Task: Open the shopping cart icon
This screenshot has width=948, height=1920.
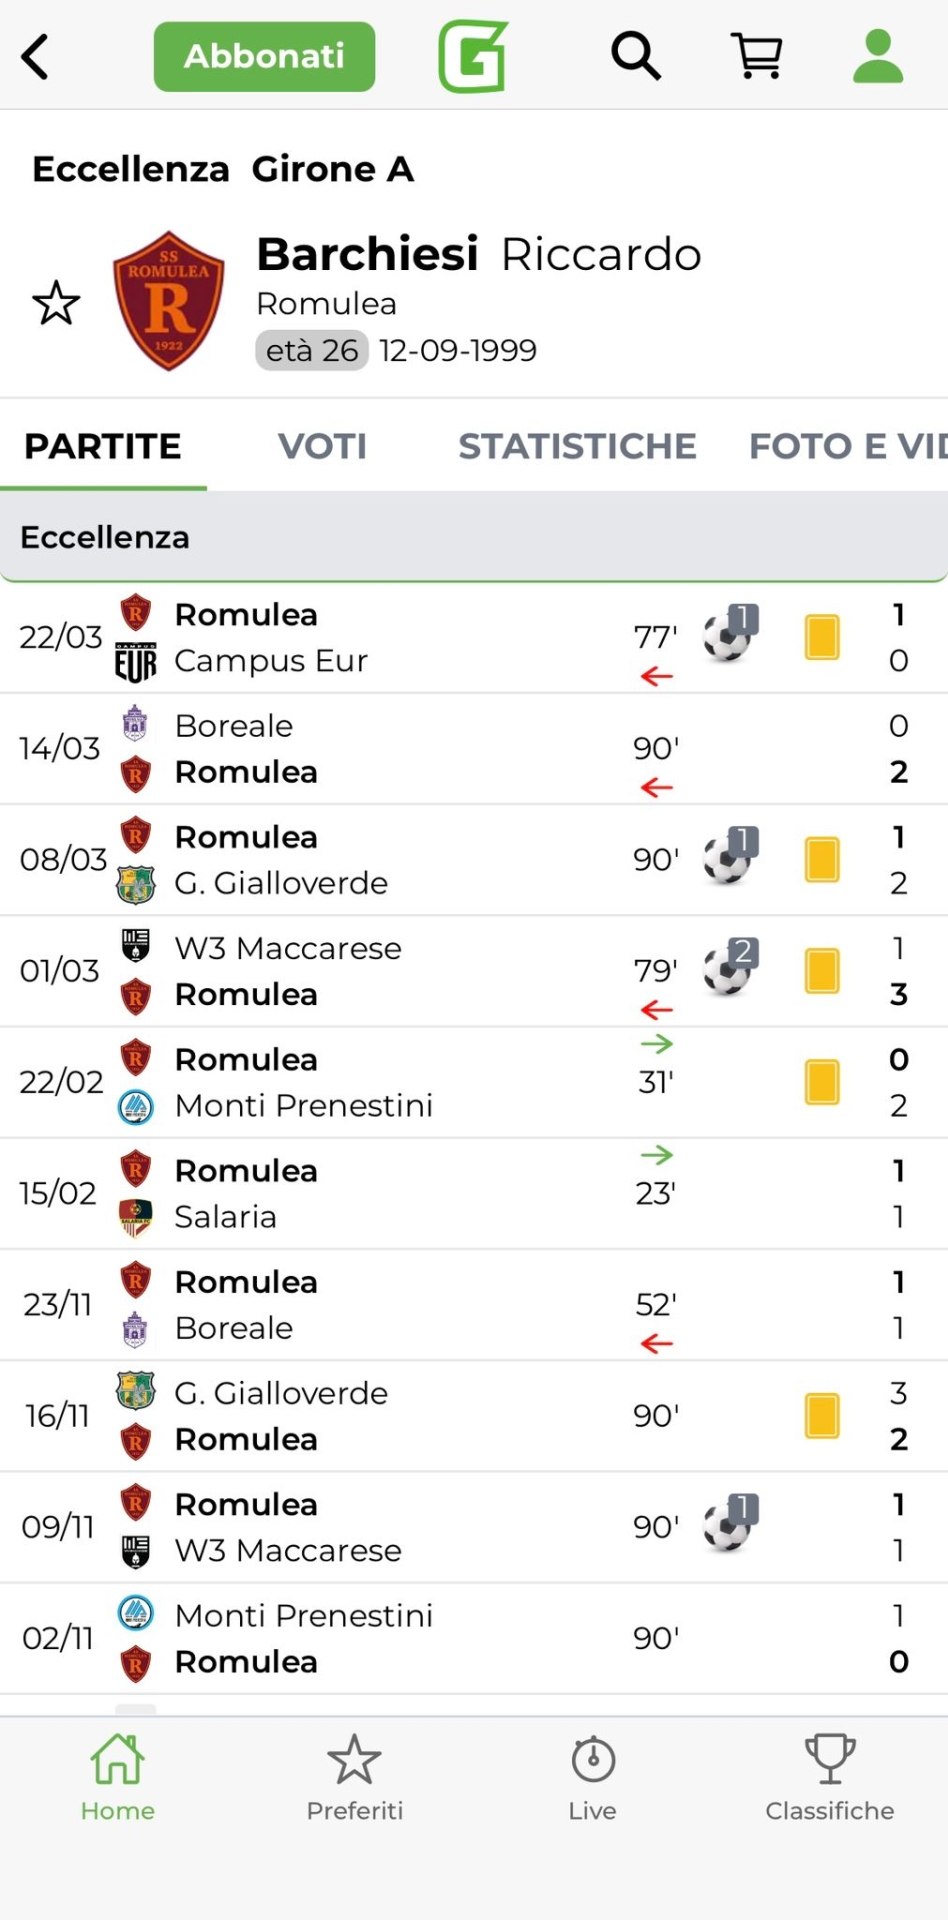Action: [757, 56]
